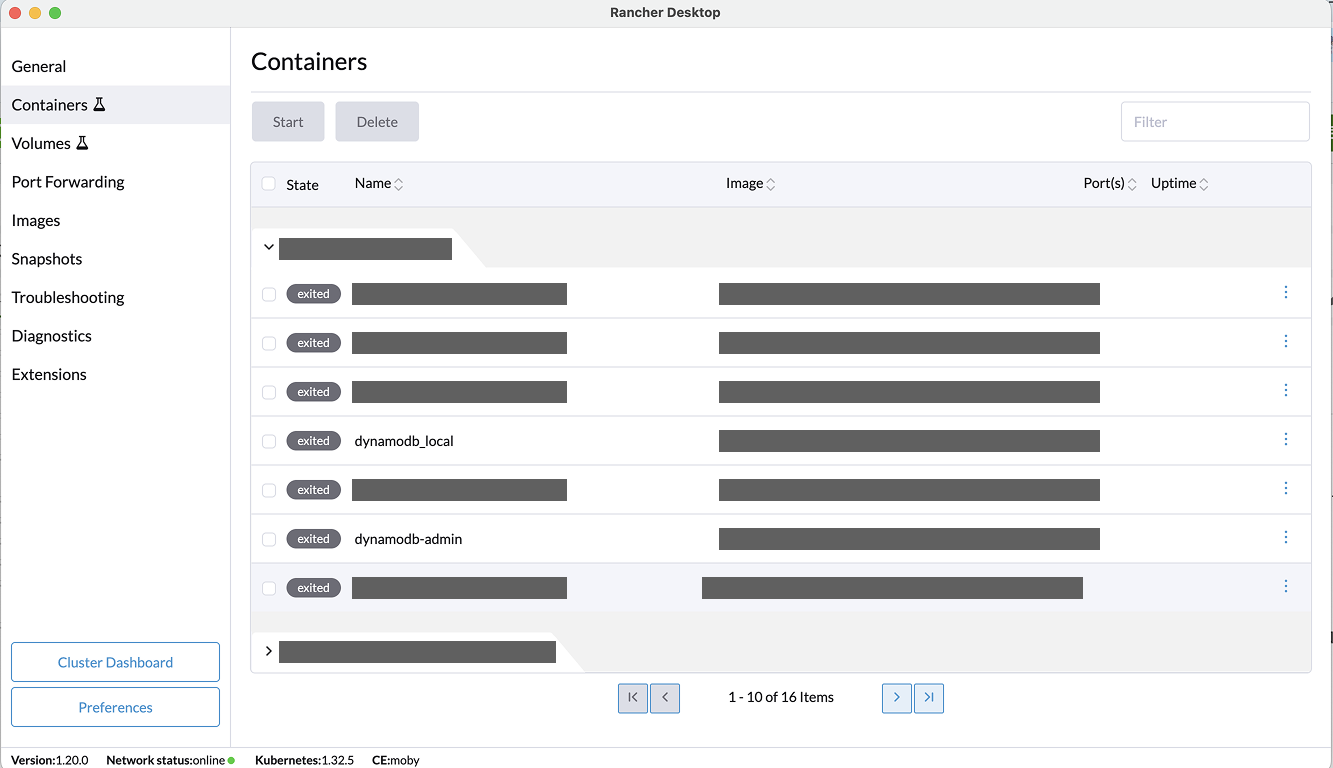Screen dimensions: 1333x768
Task: Go to the first page of containers
Action: [633, 698]
